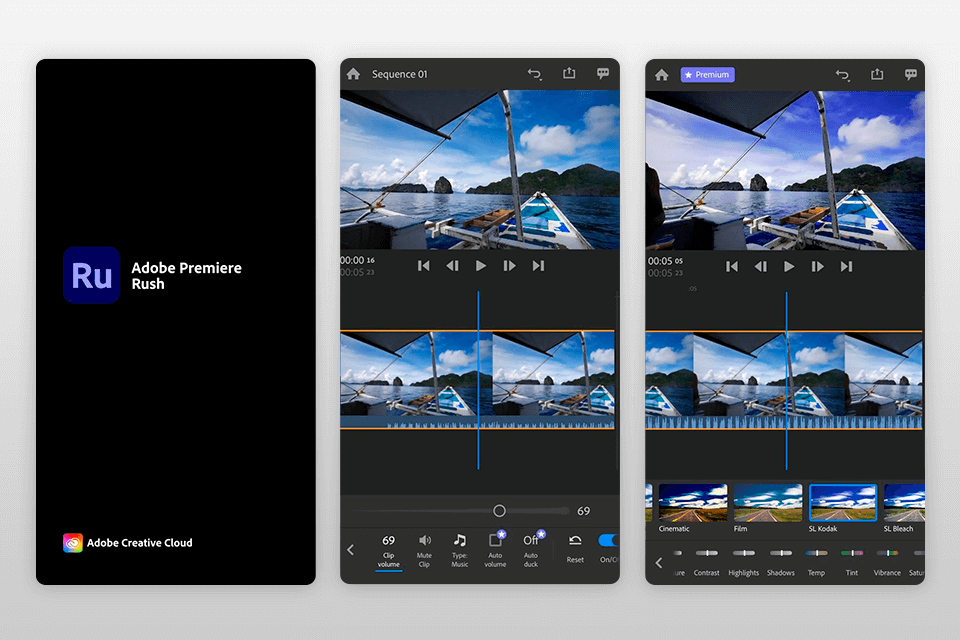Click the Shadows slider
This screenshot has height=640, width=960.
click(781, 553)
